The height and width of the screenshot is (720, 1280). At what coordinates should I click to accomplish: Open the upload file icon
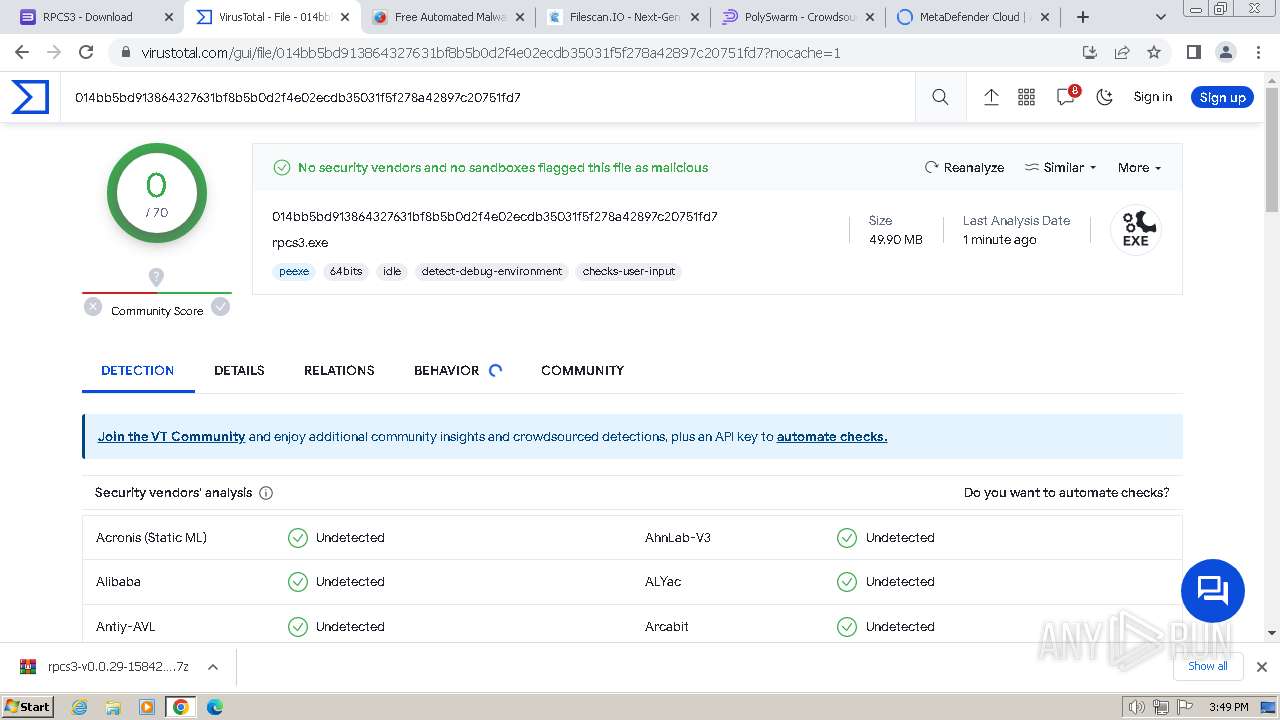991,97
